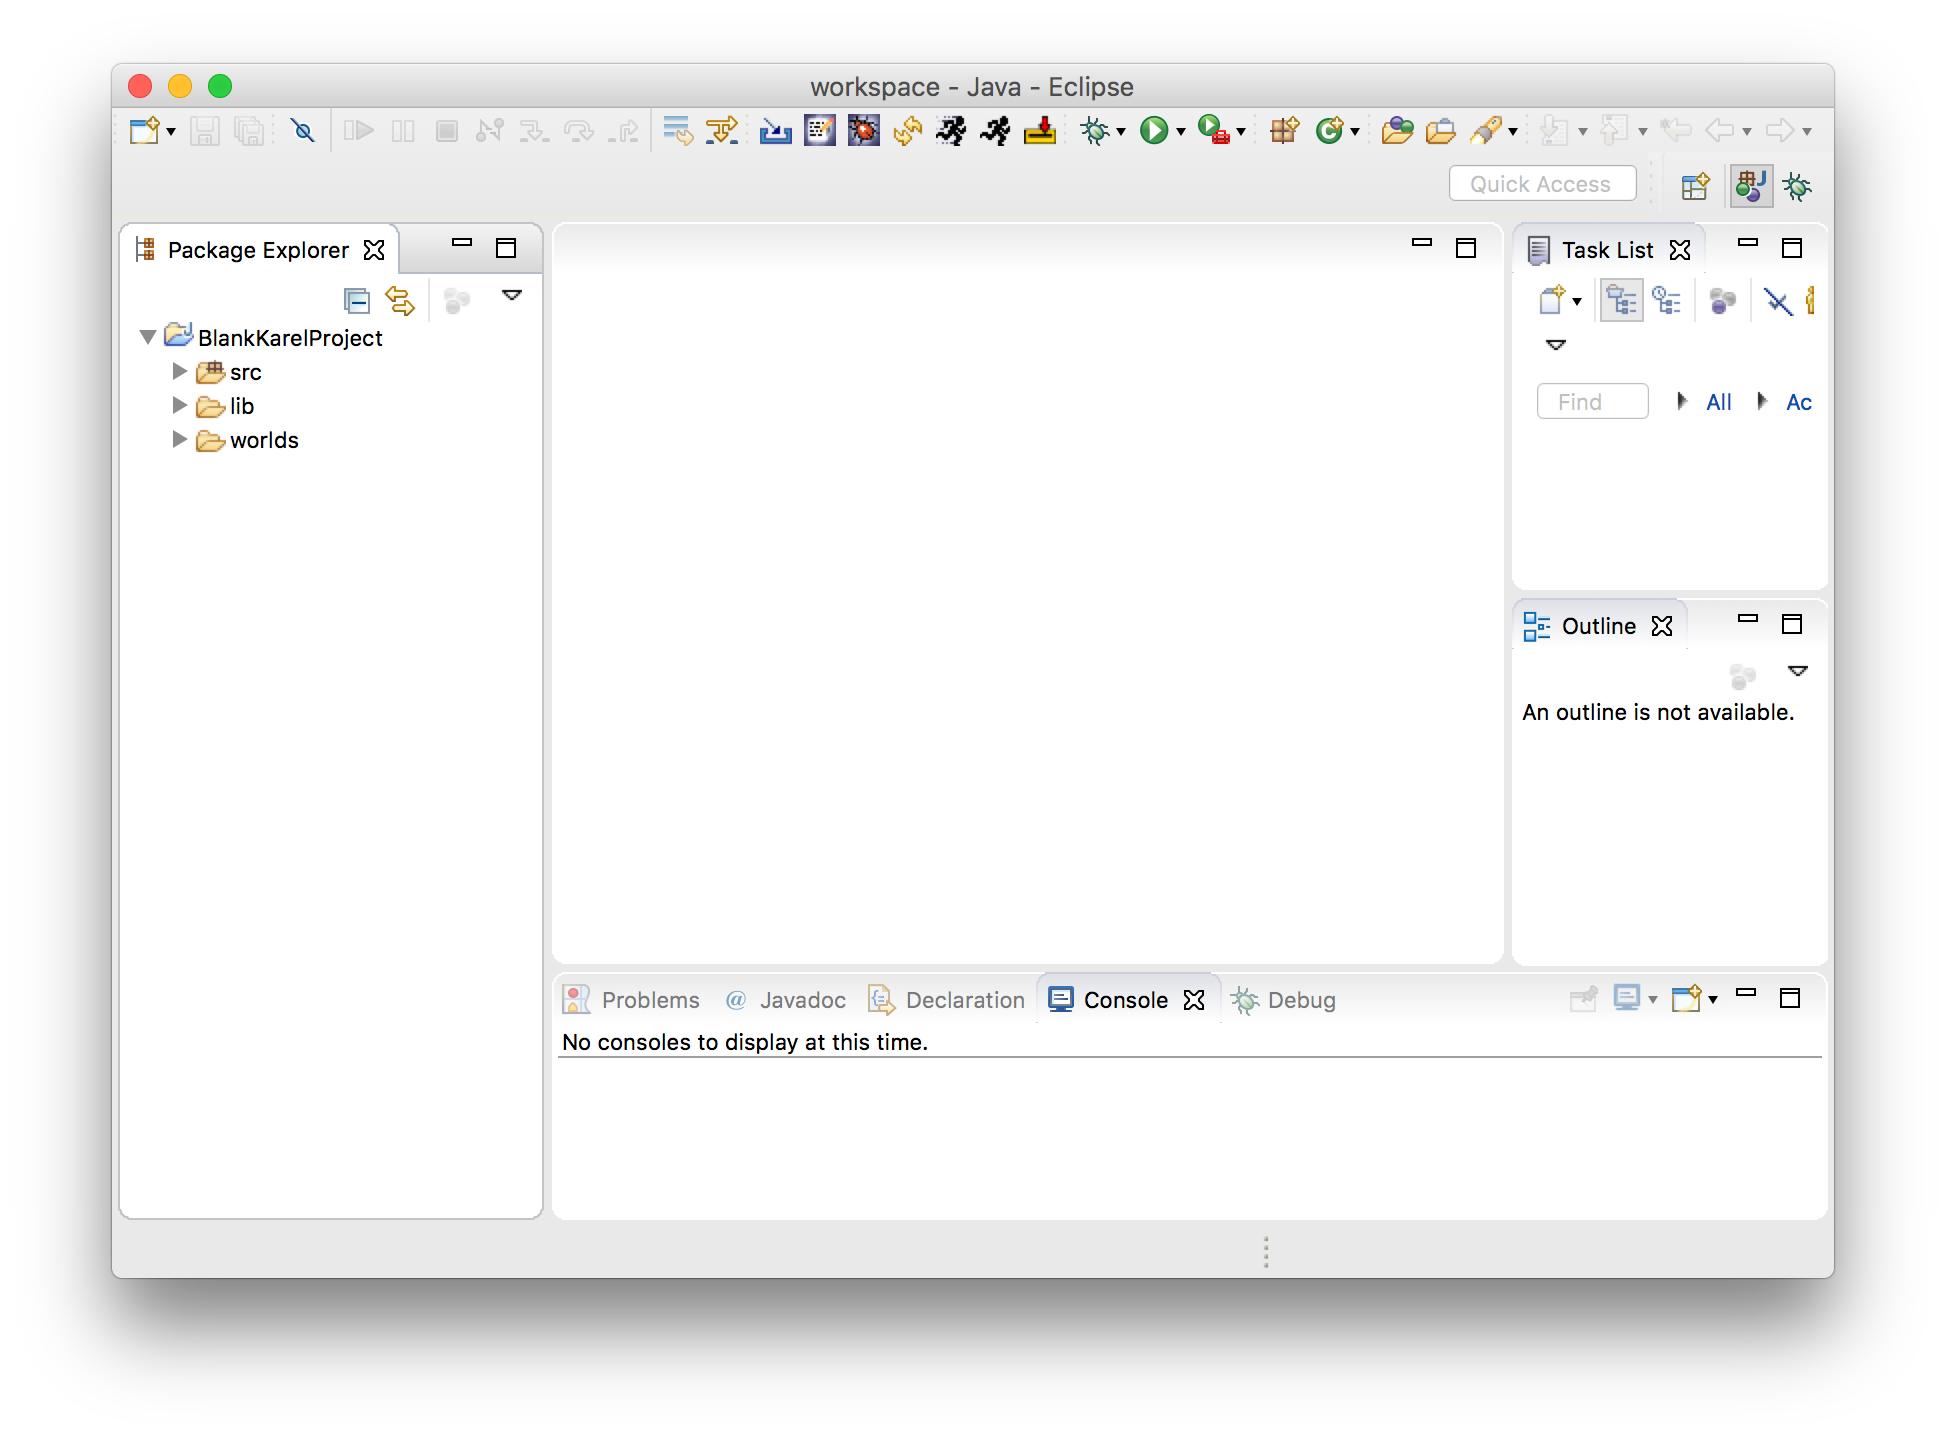This screenshot has width=1946, height=1438.
Task: Expand the lib folder
Action: (x=180, y=405)
